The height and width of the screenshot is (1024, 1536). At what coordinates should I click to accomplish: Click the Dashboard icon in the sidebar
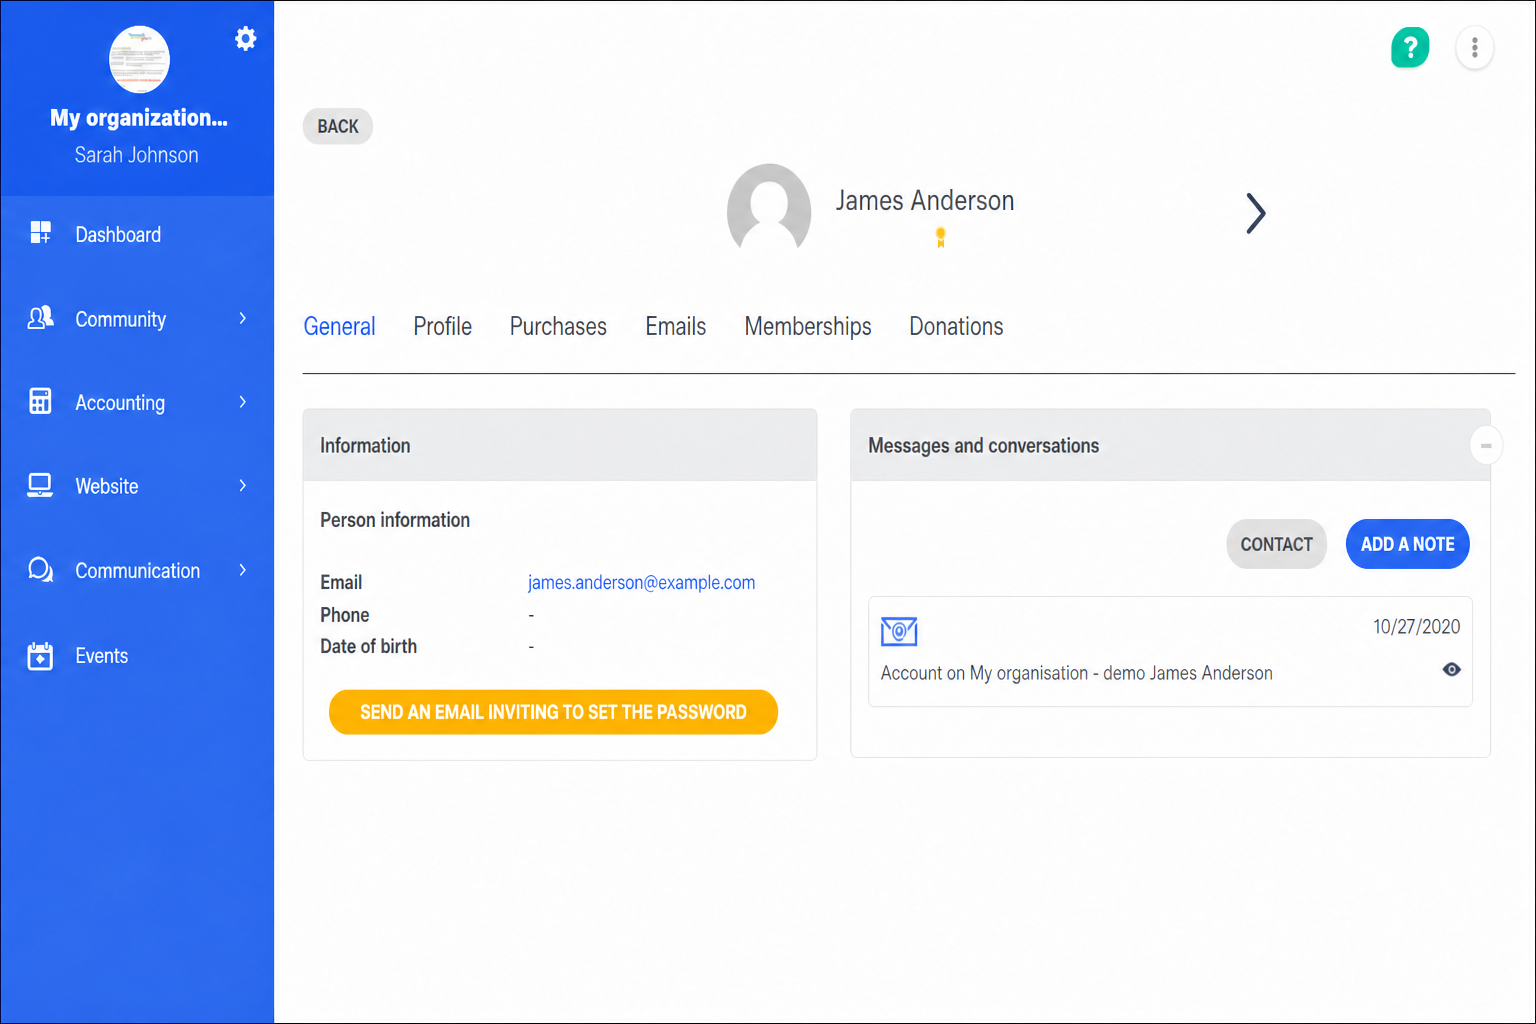[x=40, y=233]
